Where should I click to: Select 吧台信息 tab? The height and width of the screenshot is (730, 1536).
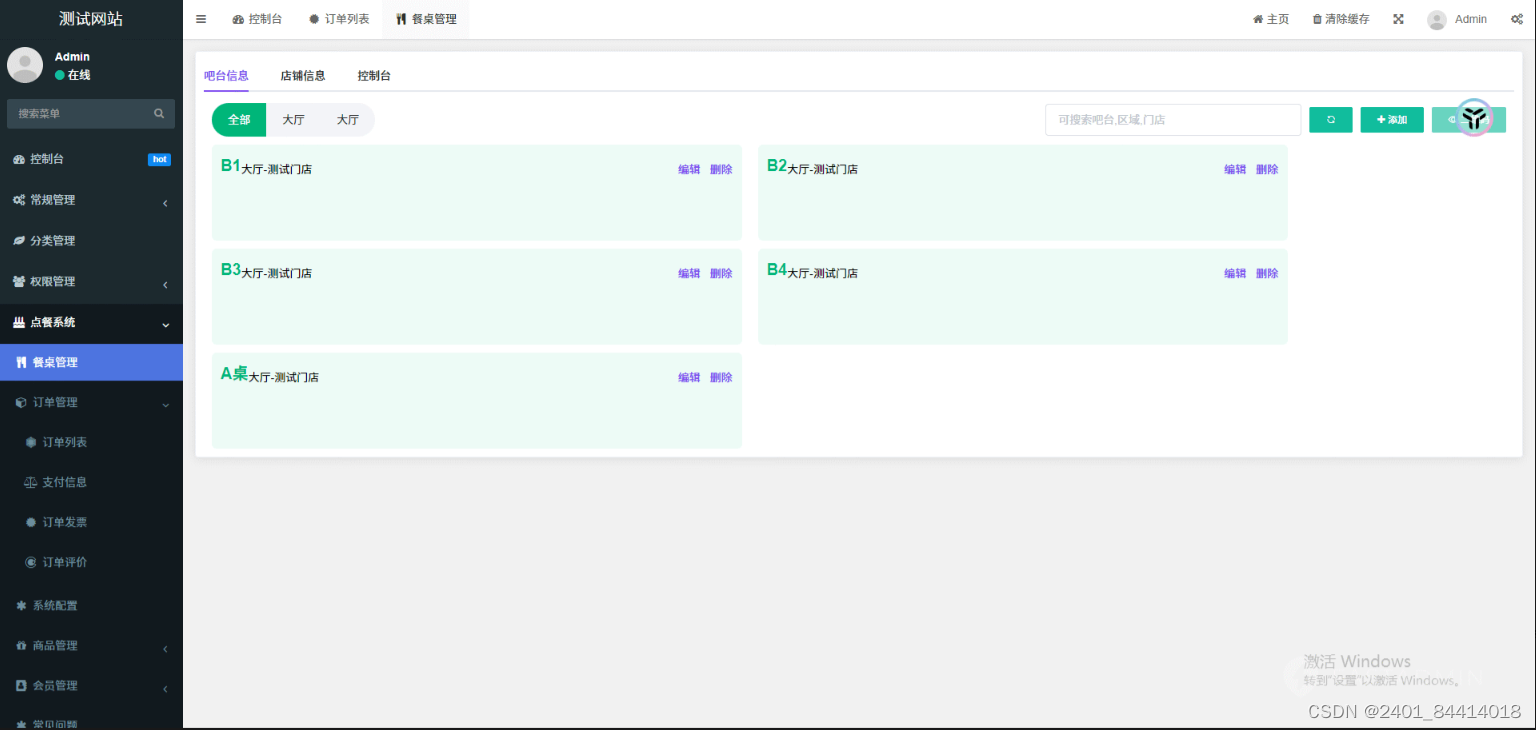click(226, 76)
